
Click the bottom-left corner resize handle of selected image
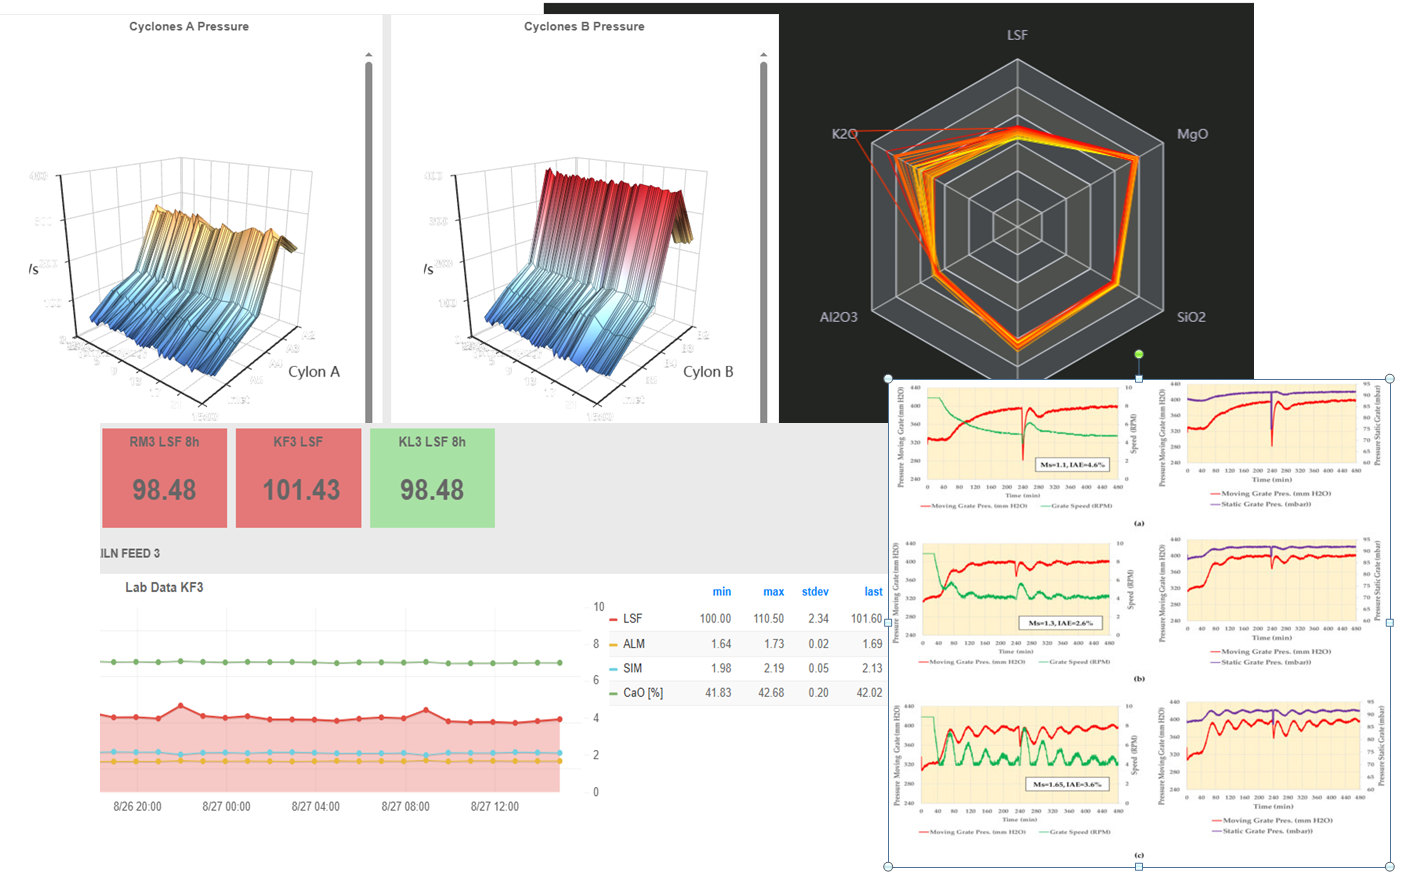(888, 866)
